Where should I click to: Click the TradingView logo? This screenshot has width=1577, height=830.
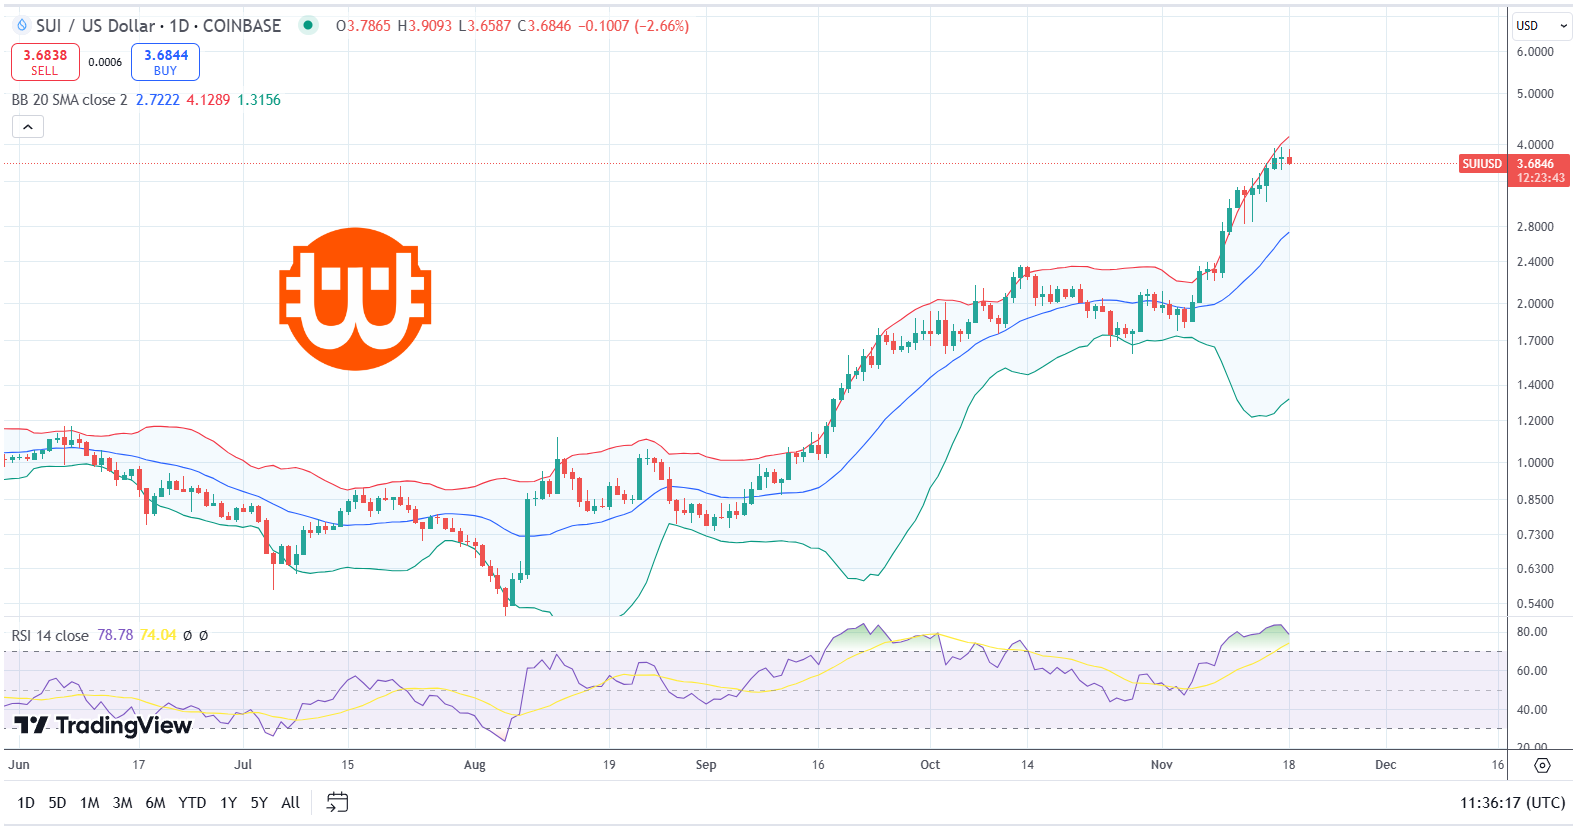coord(103,725)
